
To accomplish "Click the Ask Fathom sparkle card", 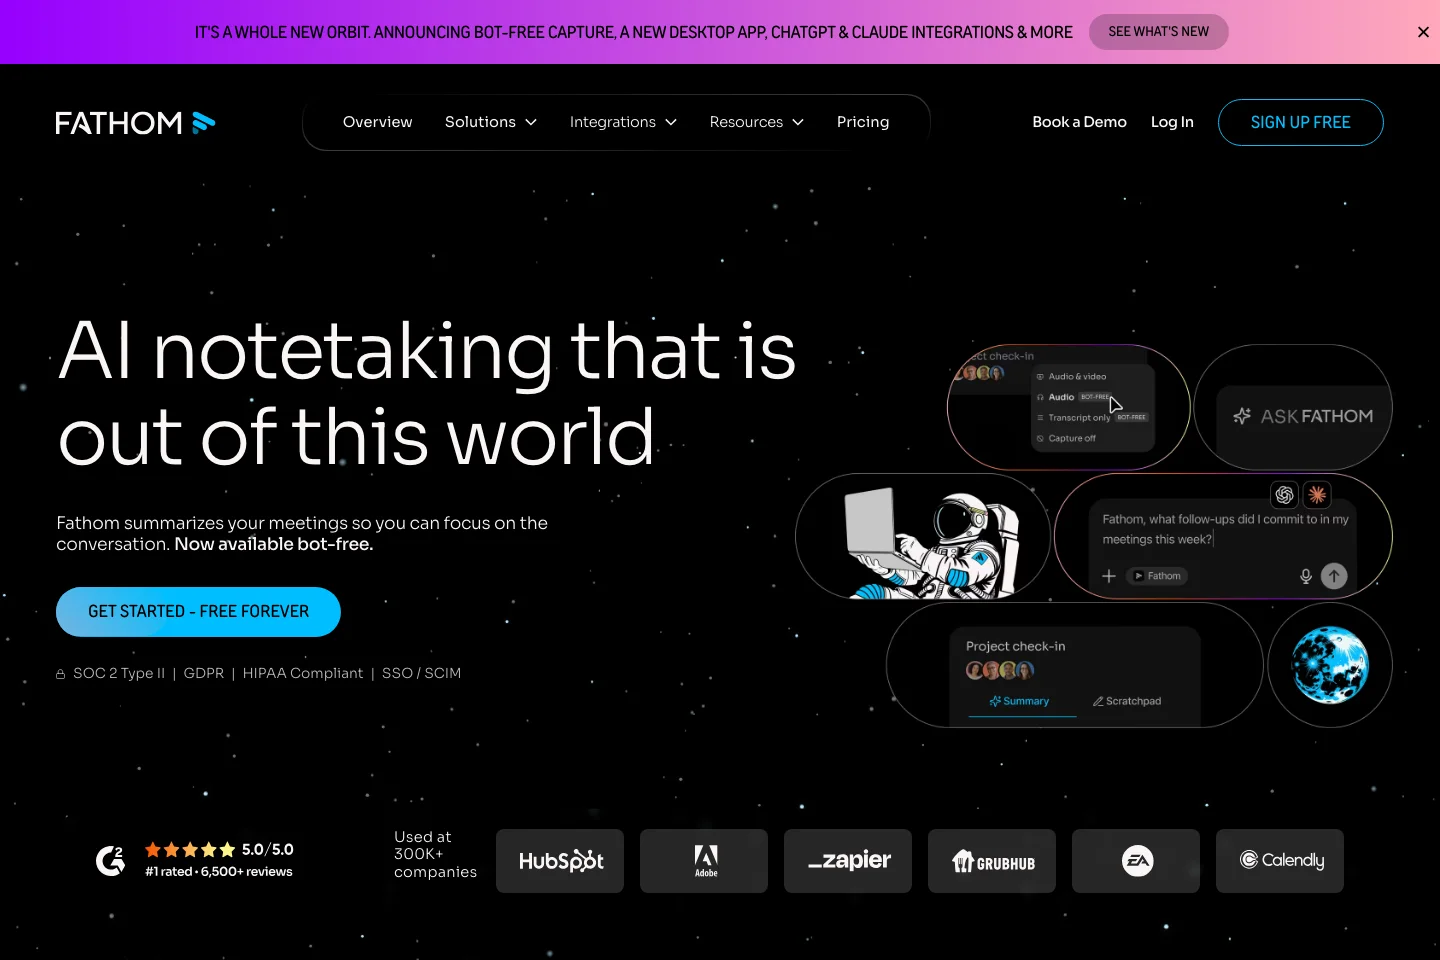I will [1293, 407].
